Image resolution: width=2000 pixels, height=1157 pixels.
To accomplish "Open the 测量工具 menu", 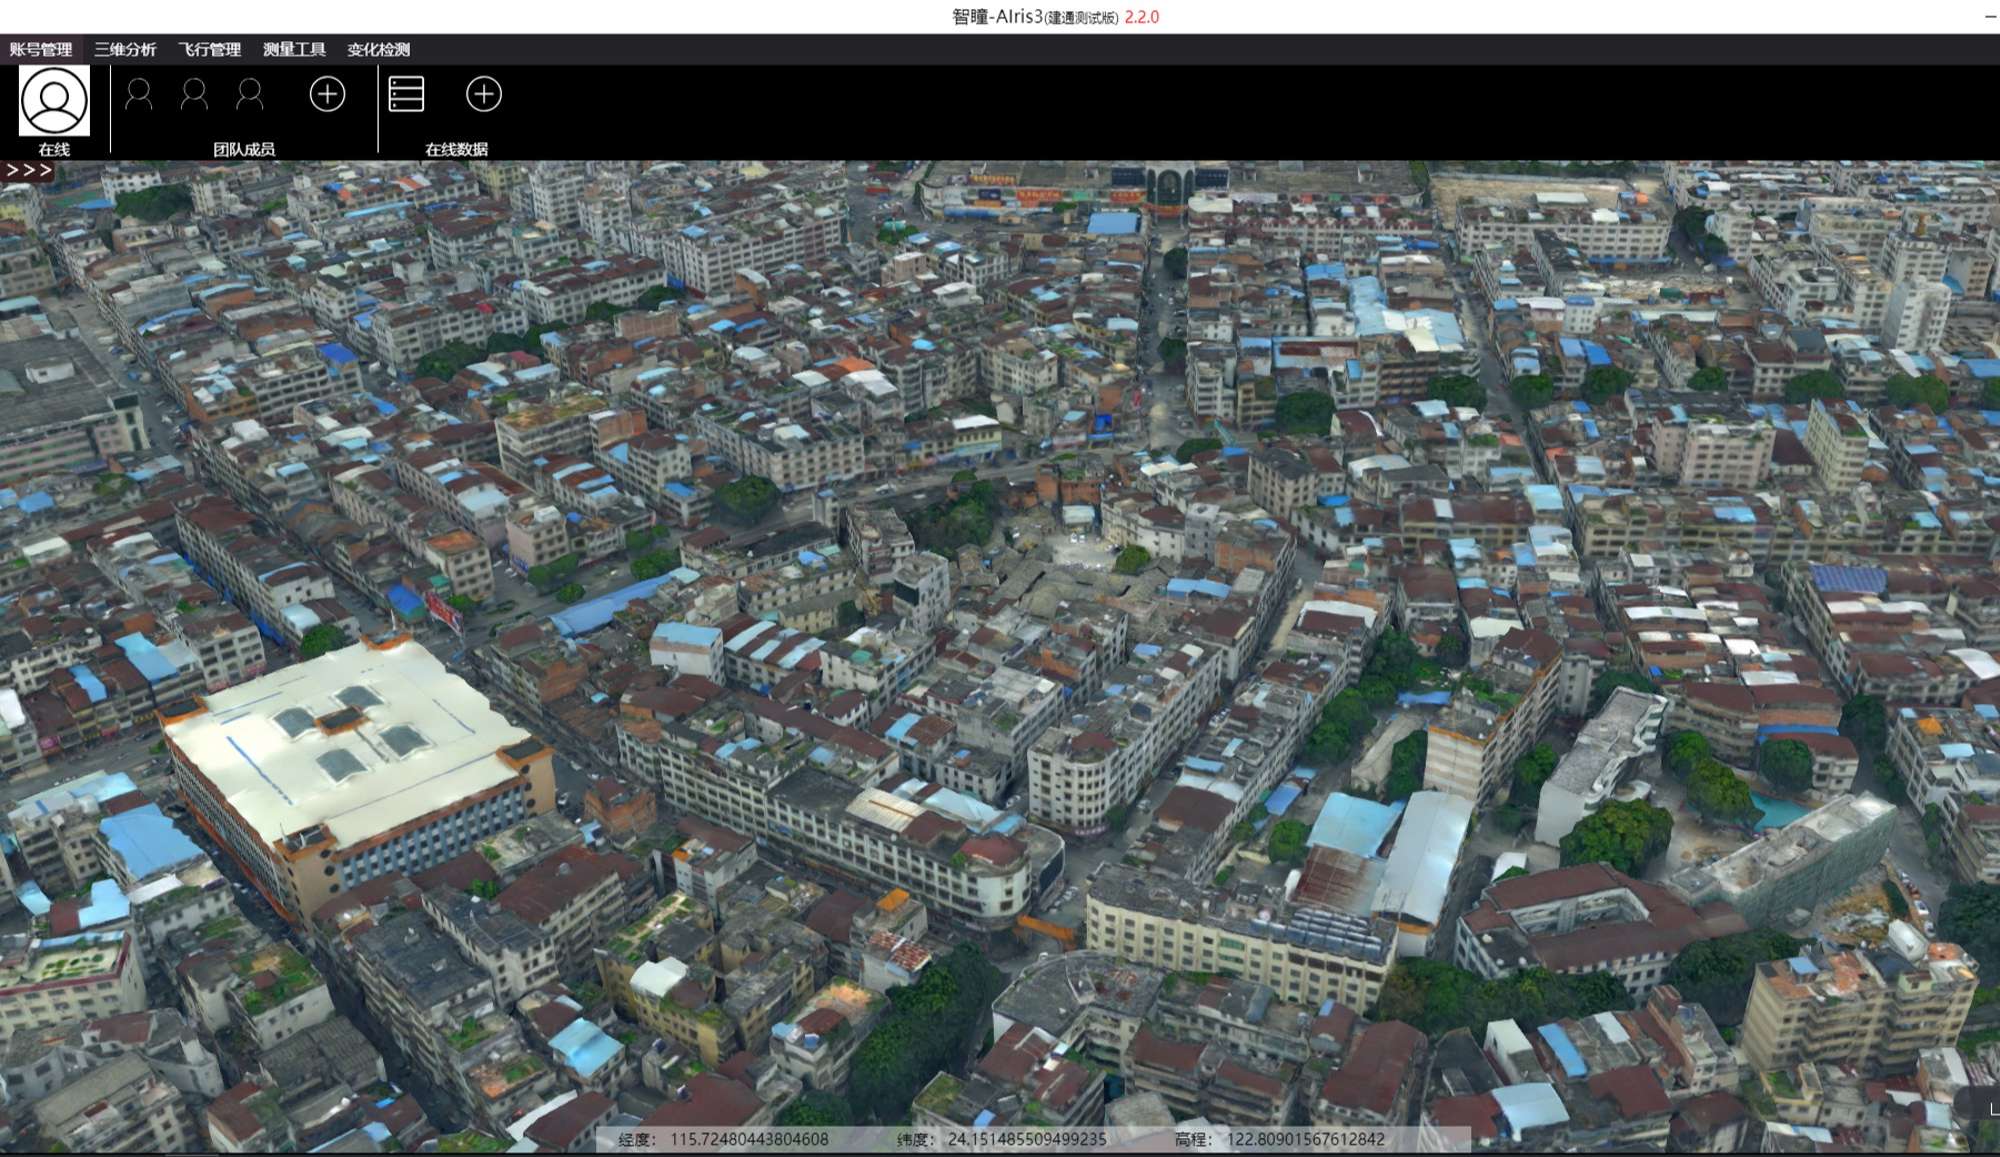I will coord(294,49).
